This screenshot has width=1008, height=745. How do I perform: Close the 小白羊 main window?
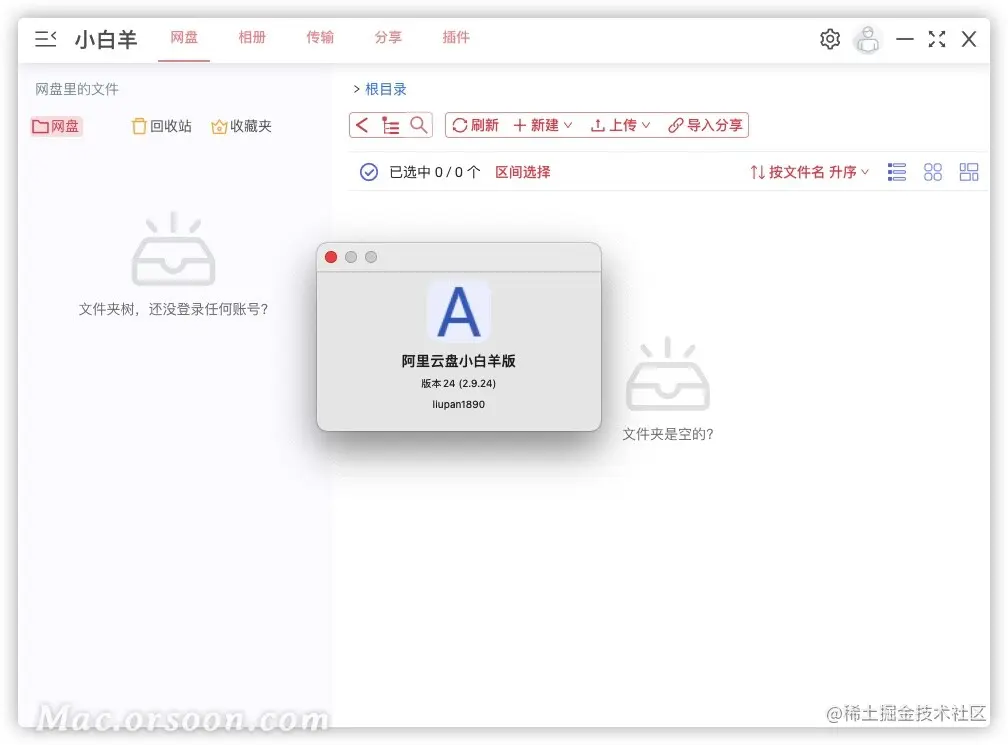tap(969, 39)
